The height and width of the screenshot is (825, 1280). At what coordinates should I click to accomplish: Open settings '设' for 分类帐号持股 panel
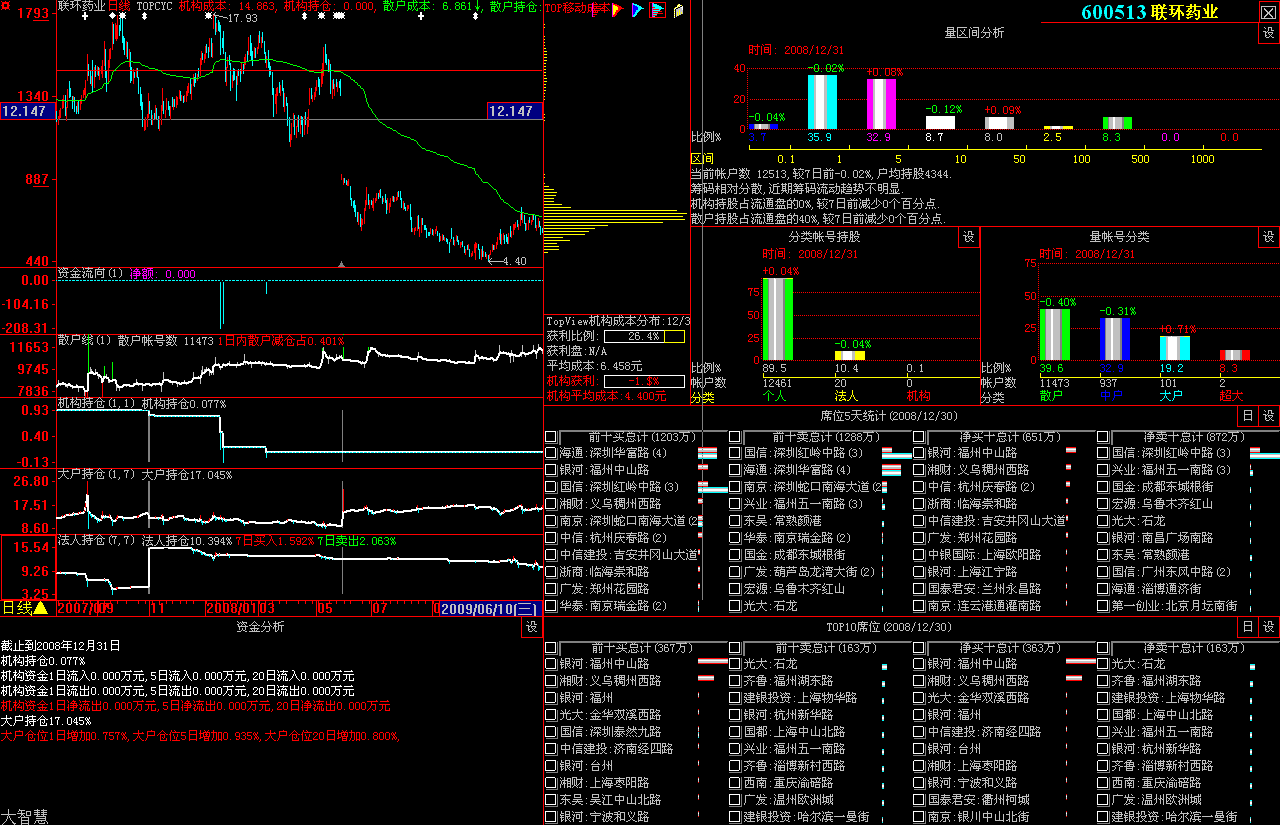click(x=968, y=237)
